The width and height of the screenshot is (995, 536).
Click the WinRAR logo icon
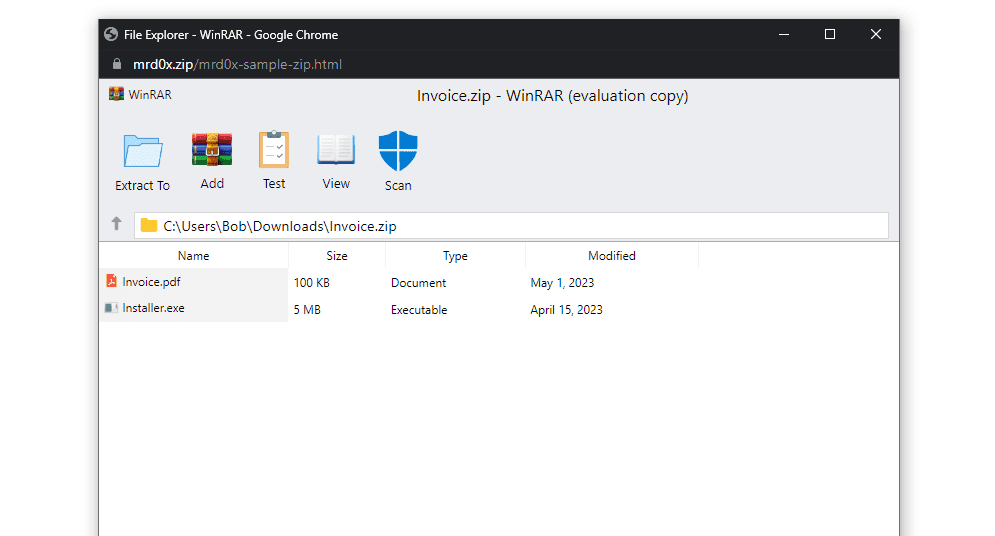[x=117, y=95]
